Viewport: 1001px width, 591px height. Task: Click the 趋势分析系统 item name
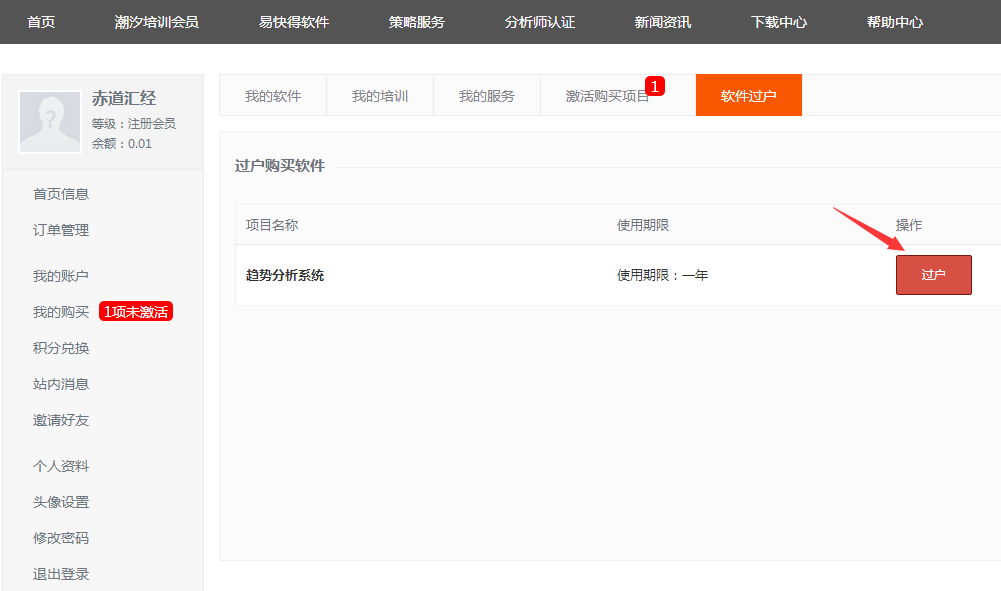pos(285,275)
